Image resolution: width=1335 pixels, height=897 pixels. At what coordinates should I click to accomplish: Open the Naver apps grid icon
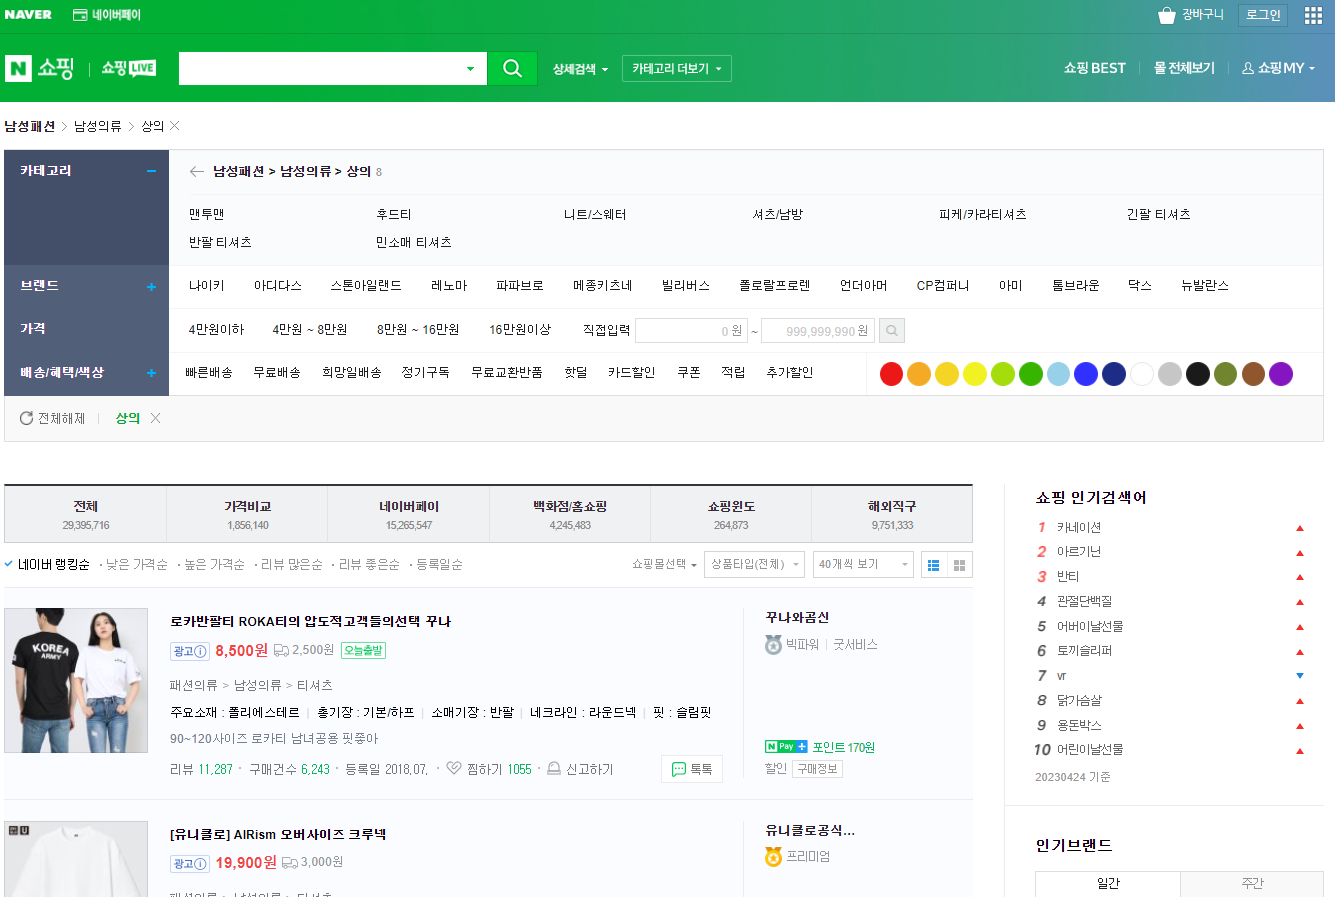[x=1313, y=15]
